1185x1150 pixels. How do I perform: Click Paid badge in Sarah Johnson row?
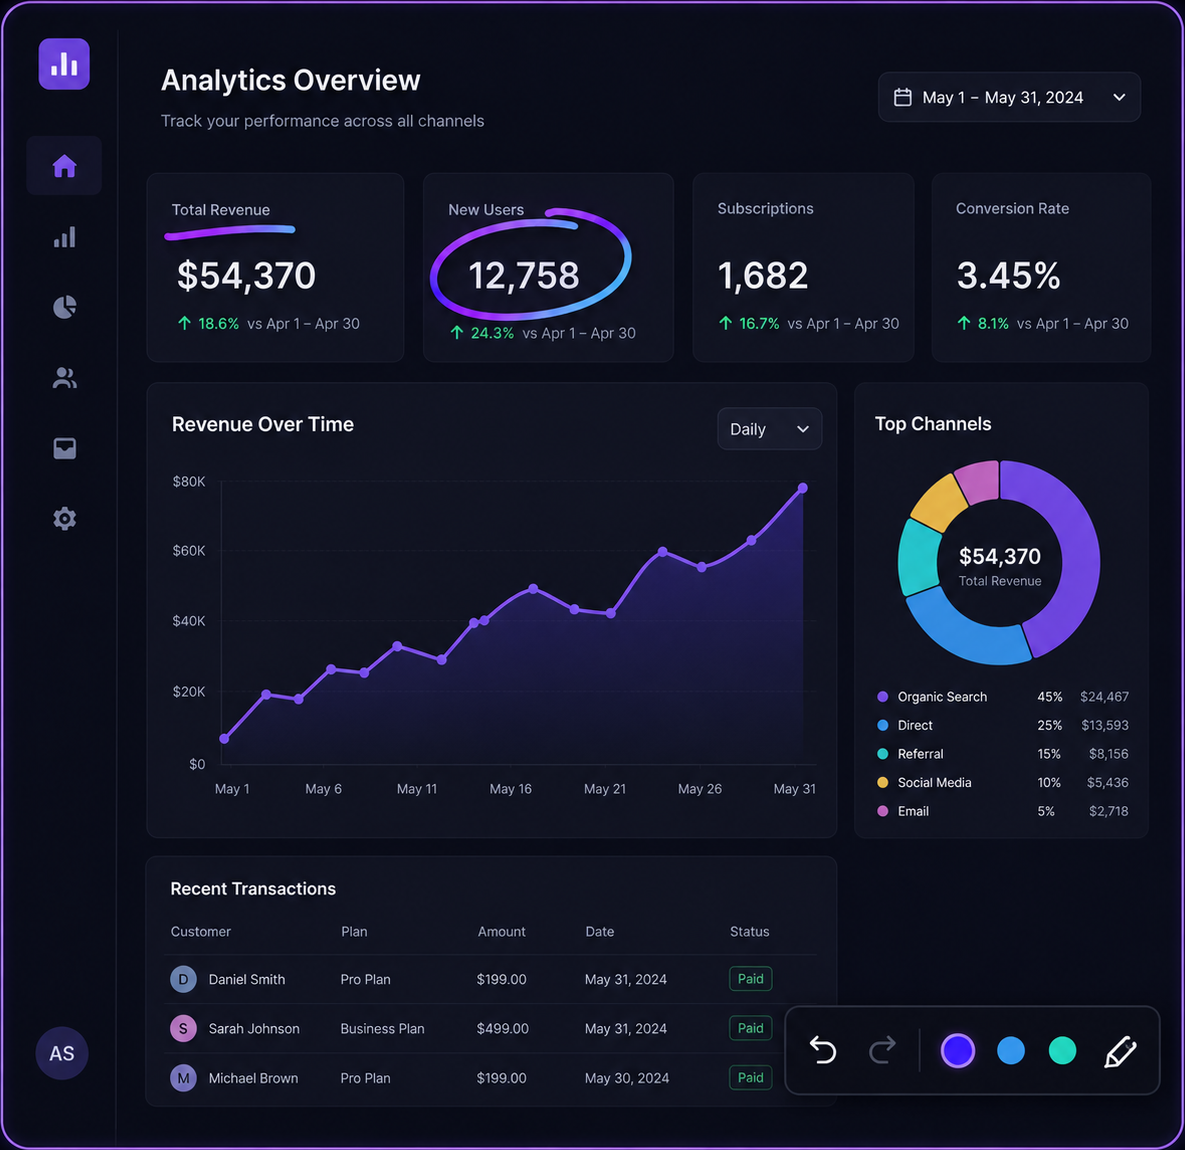point(750,1028)
